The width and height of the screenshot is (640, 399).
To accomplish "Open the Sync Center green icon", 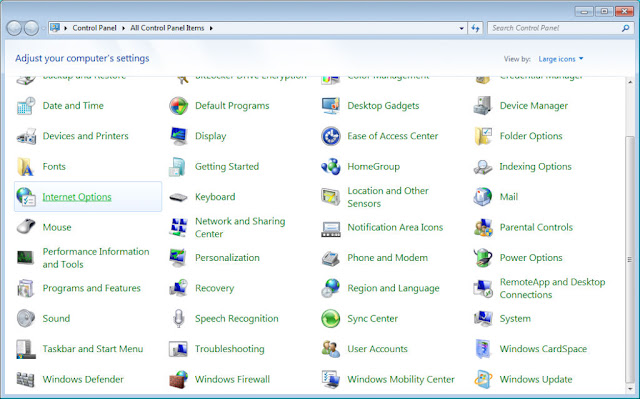I will (x=331, y=319).
